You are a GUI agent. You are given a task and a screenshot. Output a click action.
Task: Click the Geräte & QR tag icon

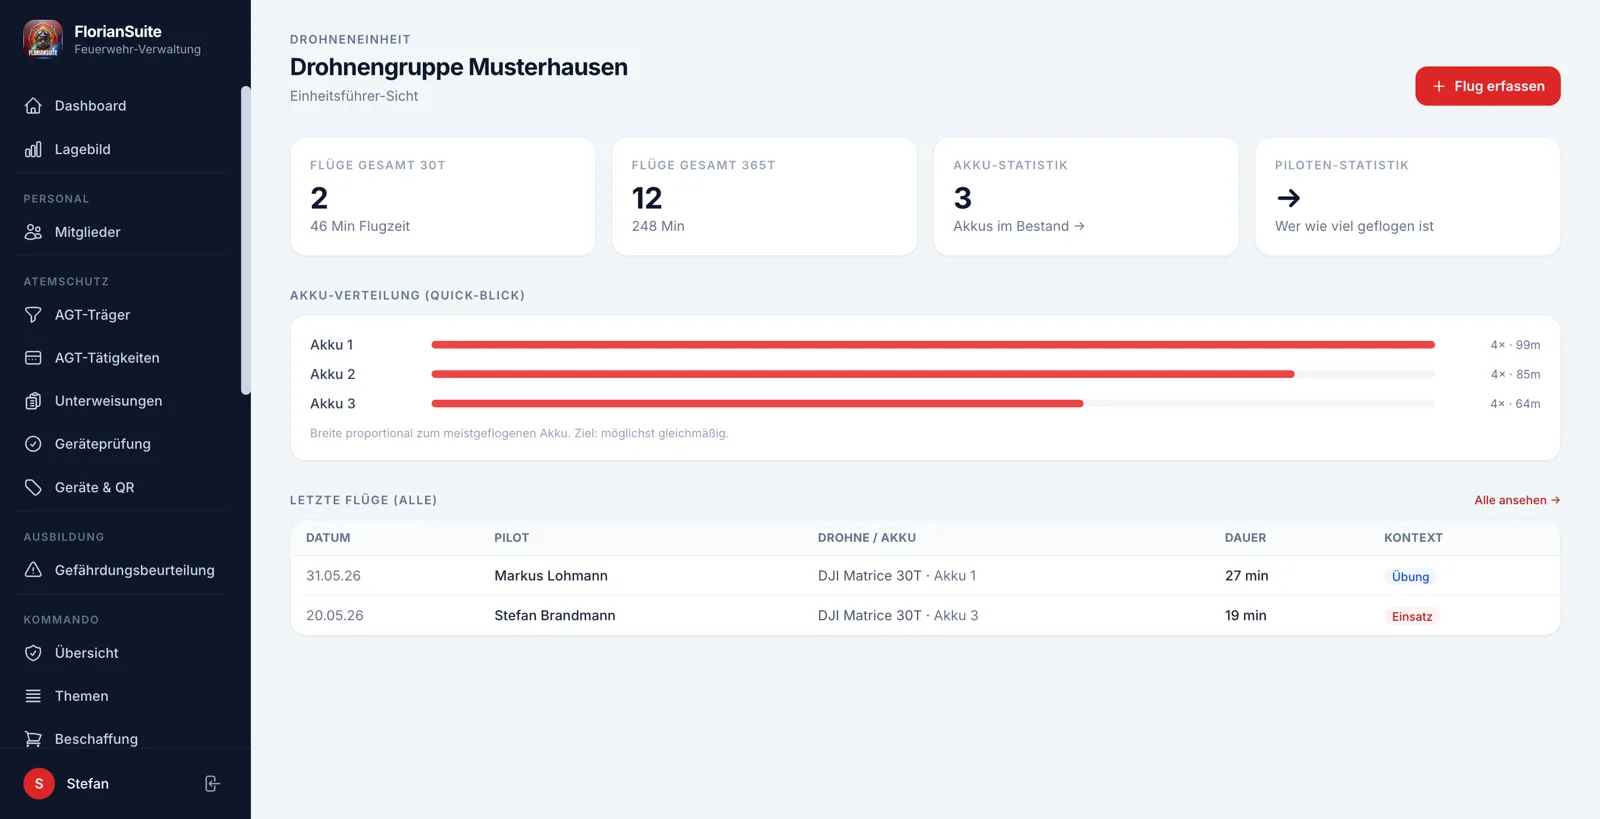(33, 488)
